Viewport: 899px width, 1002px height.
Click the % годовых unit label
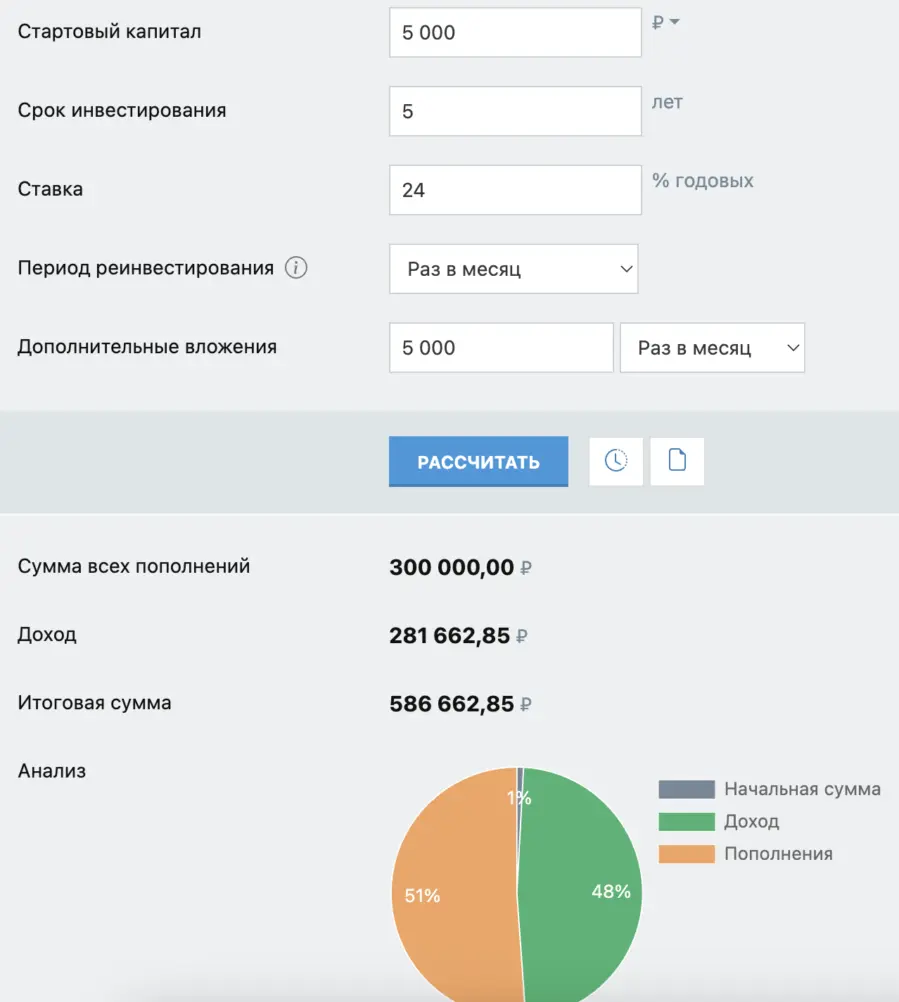tap(703, 181)
